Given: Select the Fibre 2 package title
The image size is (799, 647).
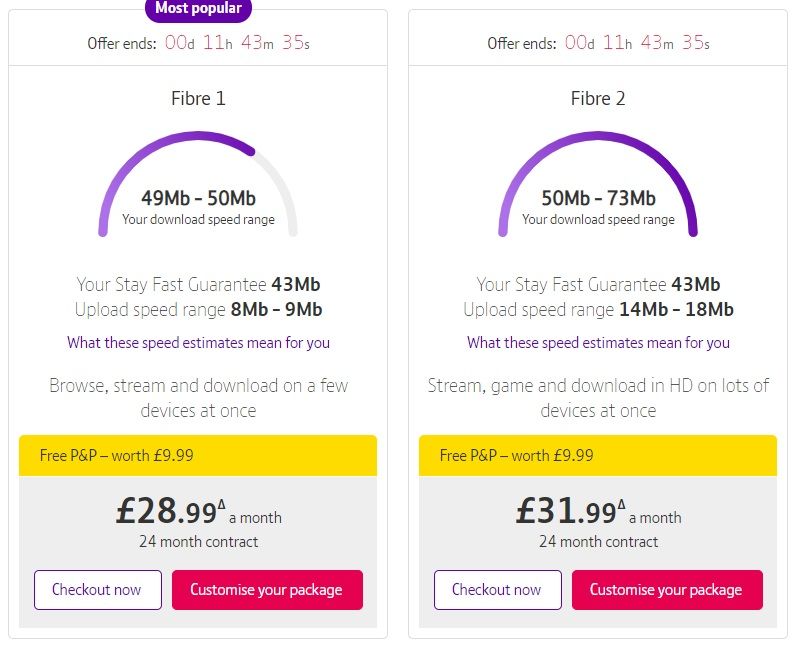Looking at the screenshot, I should 598,99.
